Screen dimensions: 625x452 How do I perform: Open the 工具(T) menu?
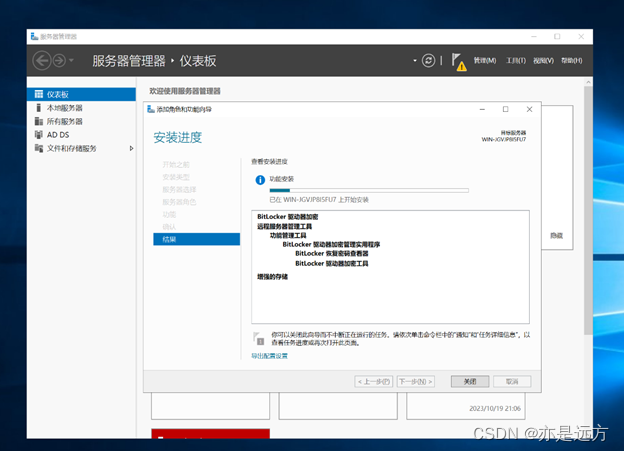(516, 61)
